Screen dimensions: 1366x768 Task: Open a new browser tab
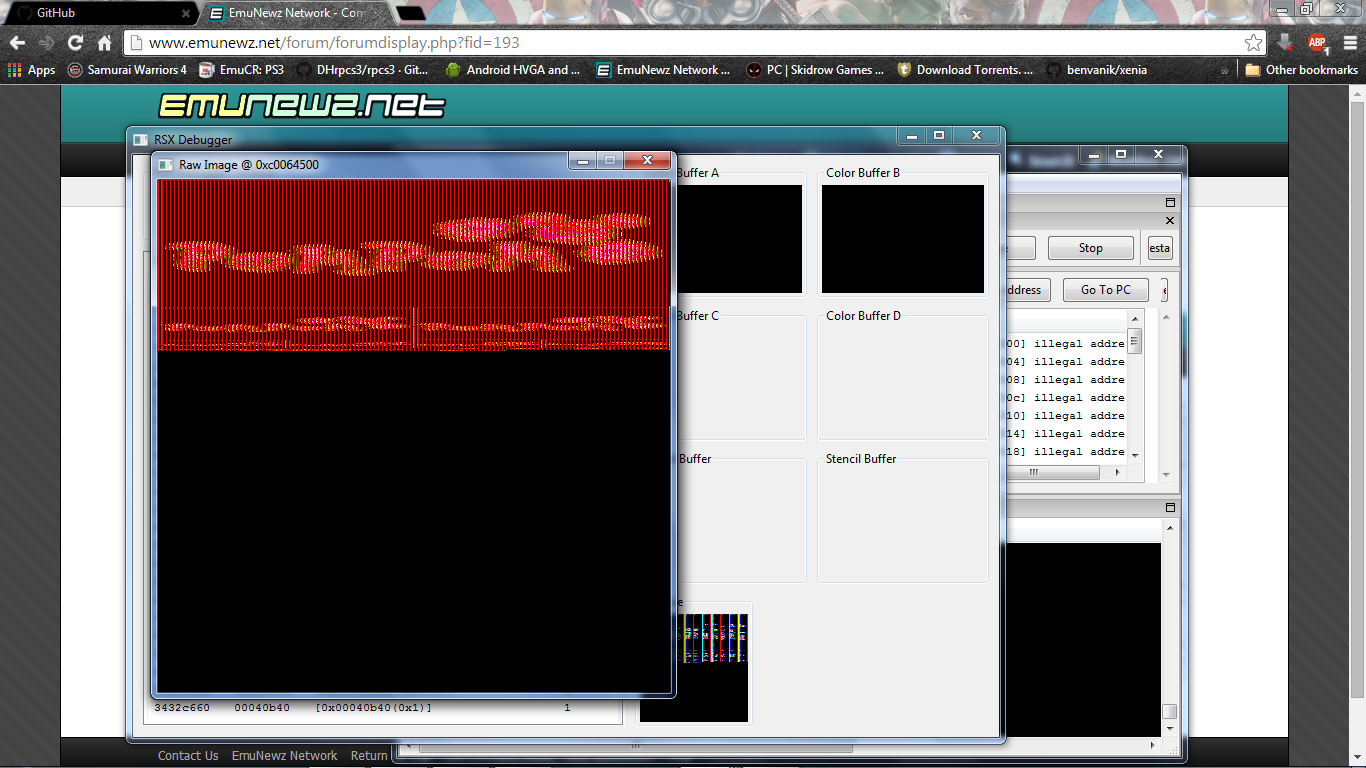click(x=410, y=13)
